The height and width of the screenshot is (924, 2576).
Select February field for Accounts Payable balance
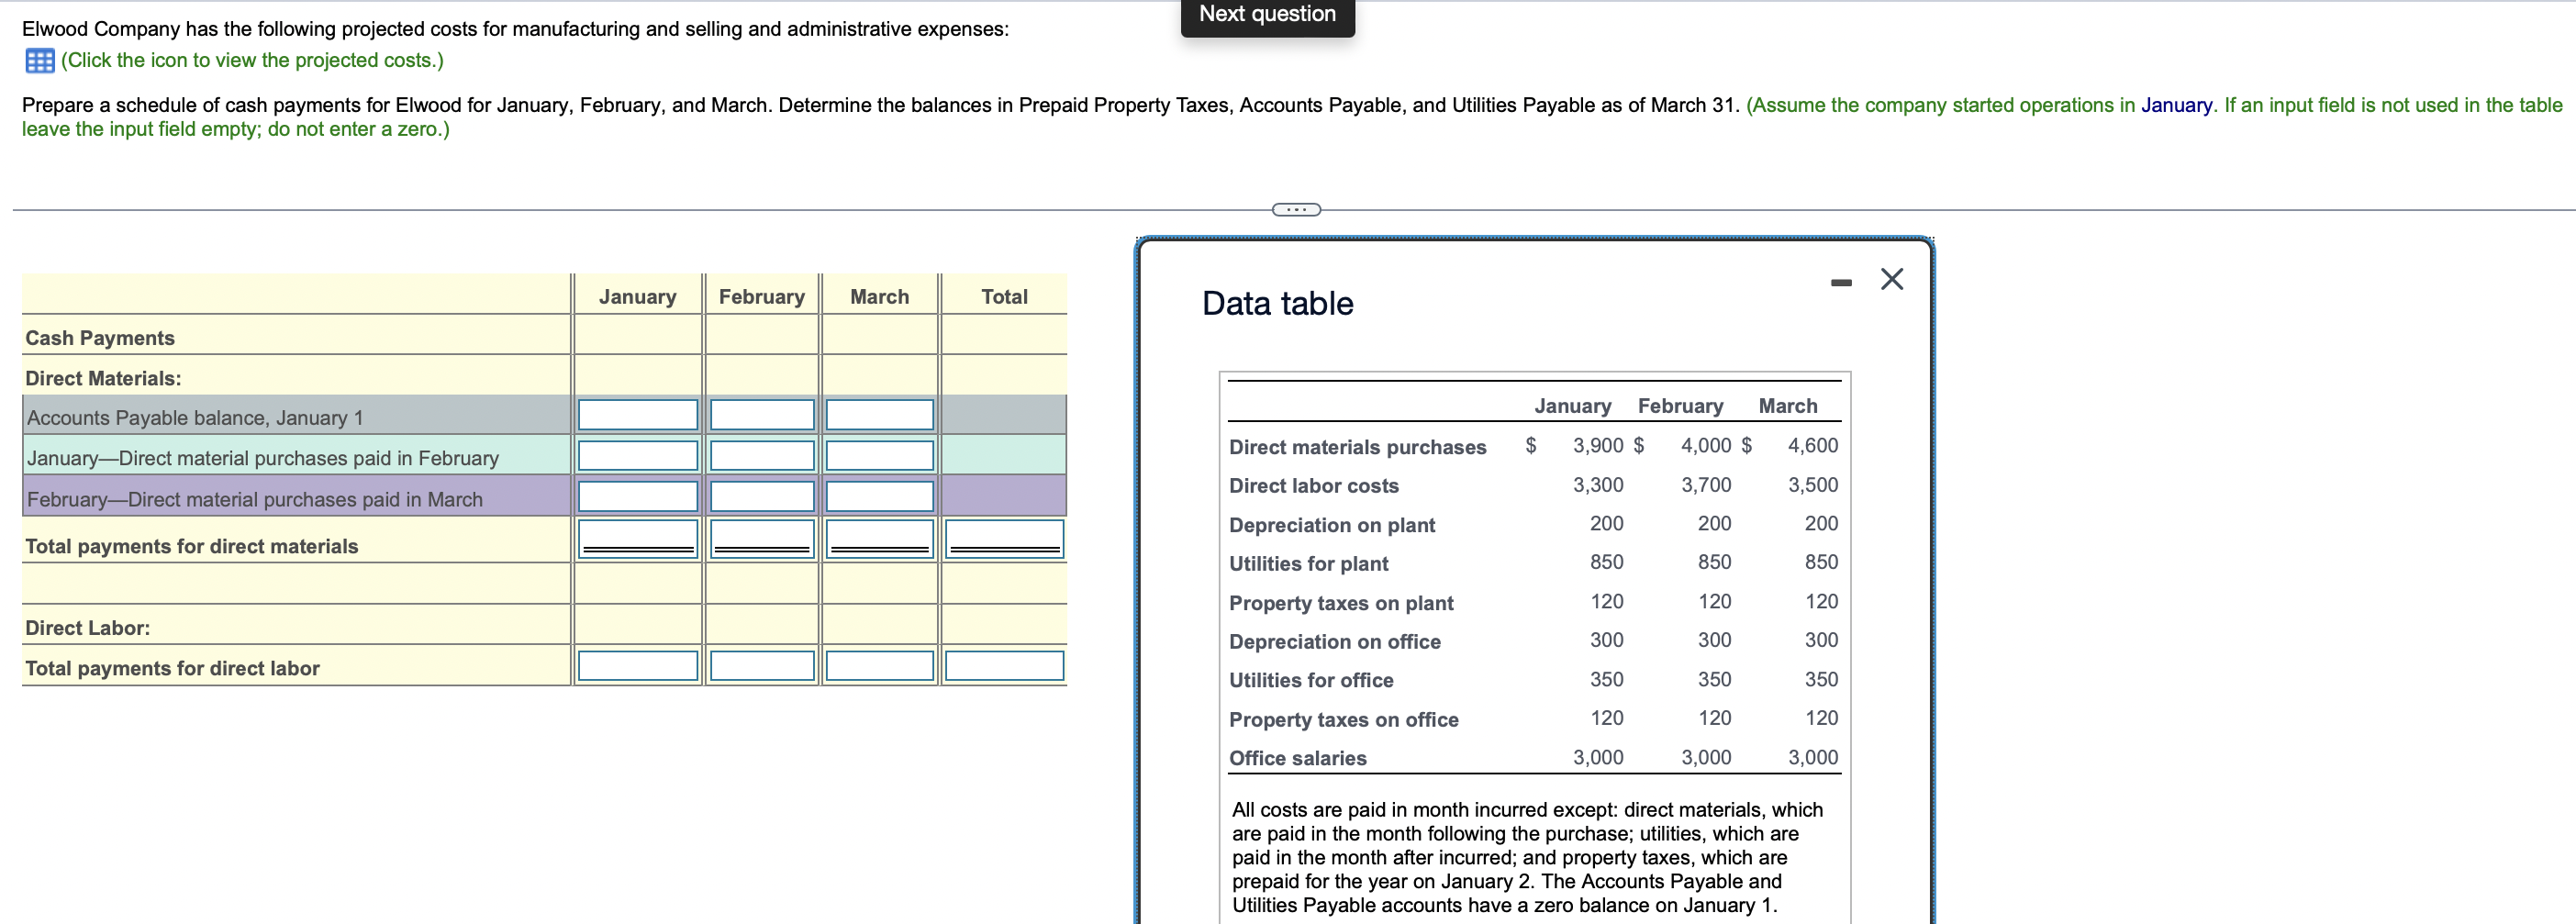coord(762,415)
